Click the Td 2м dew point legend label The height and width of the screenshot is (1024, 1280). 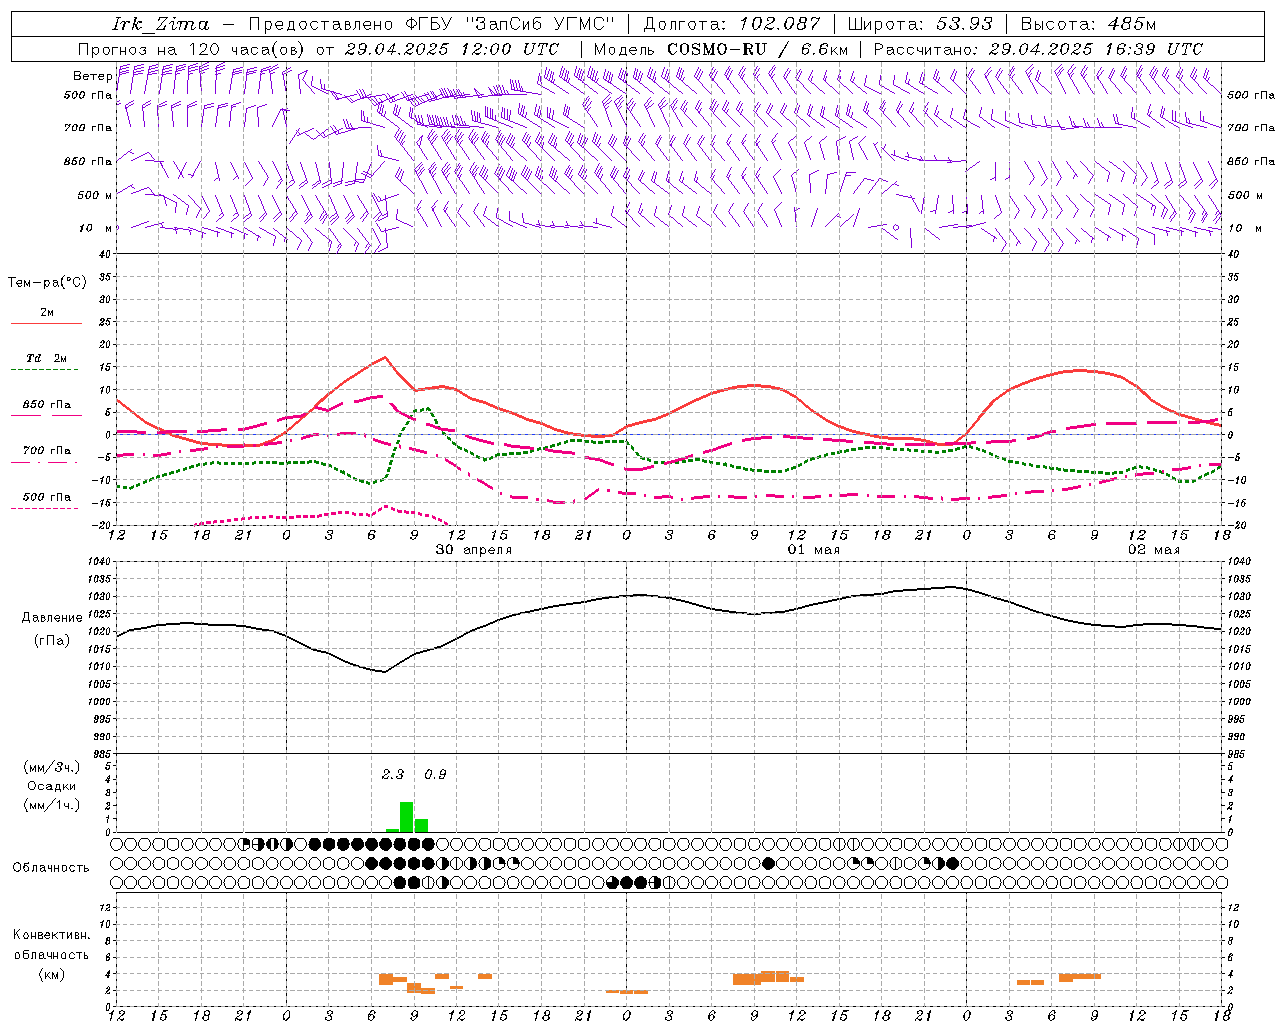(47, 358)
